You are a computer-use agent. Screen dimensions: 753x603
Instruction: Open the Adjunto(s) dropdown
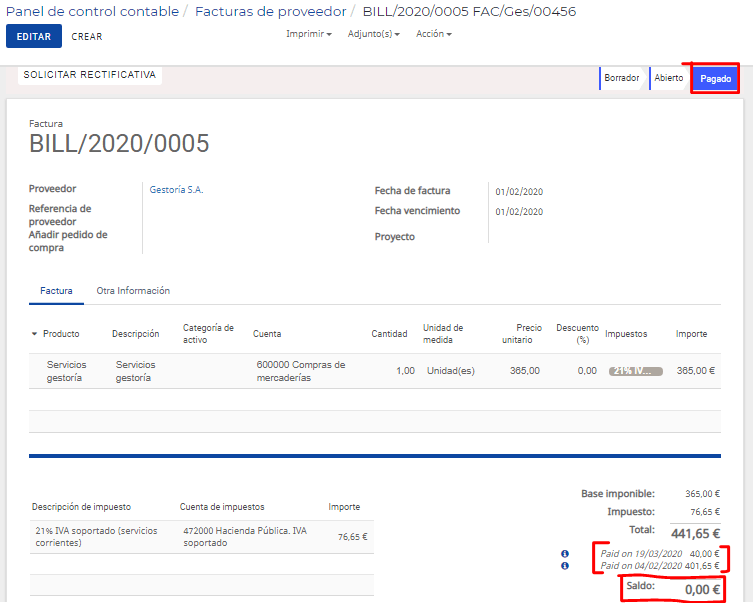[374, 34]
